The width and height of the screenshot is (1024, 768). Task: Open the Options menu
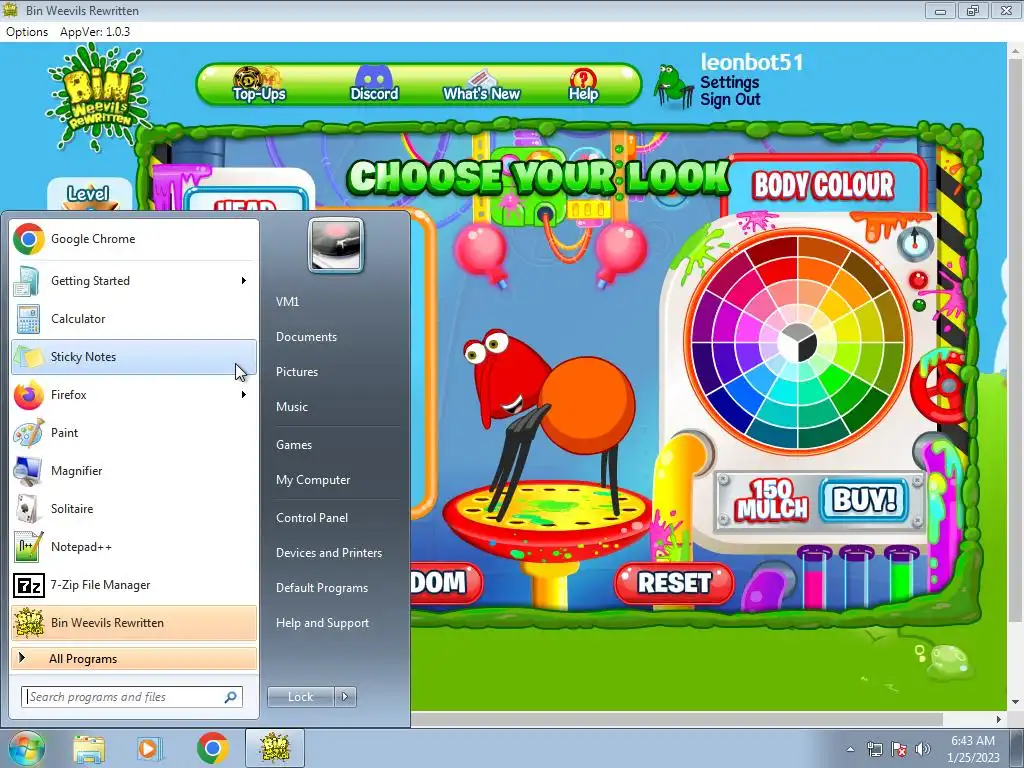pyautogui.click(x=27, y=32)
